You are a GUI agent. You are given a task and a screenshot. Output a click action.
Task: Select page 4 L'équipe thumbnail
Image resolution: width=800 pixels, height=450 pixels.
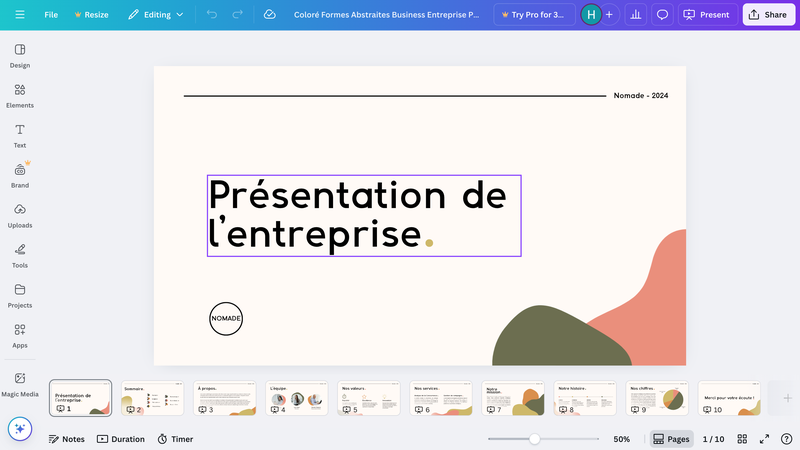pyautogui.click(x=296, y=398)
